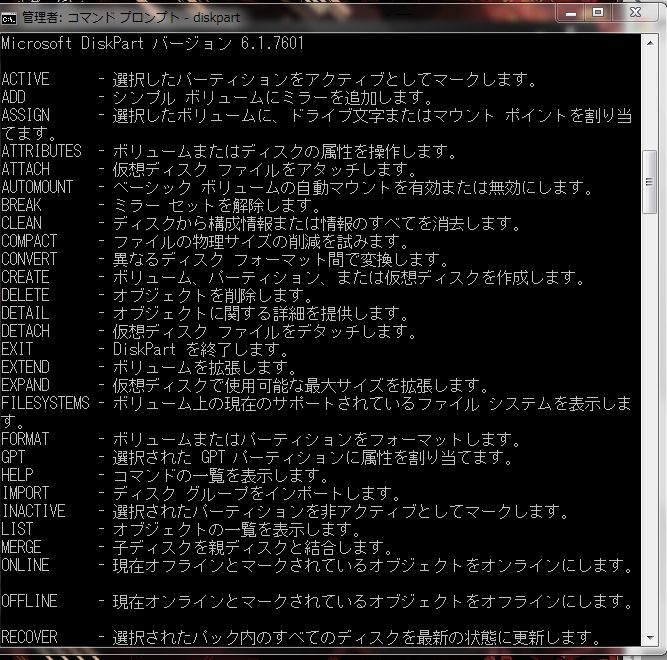Click the OFFLINE command name
Screen dimensions: 667x660
click(x=29, y=601)
